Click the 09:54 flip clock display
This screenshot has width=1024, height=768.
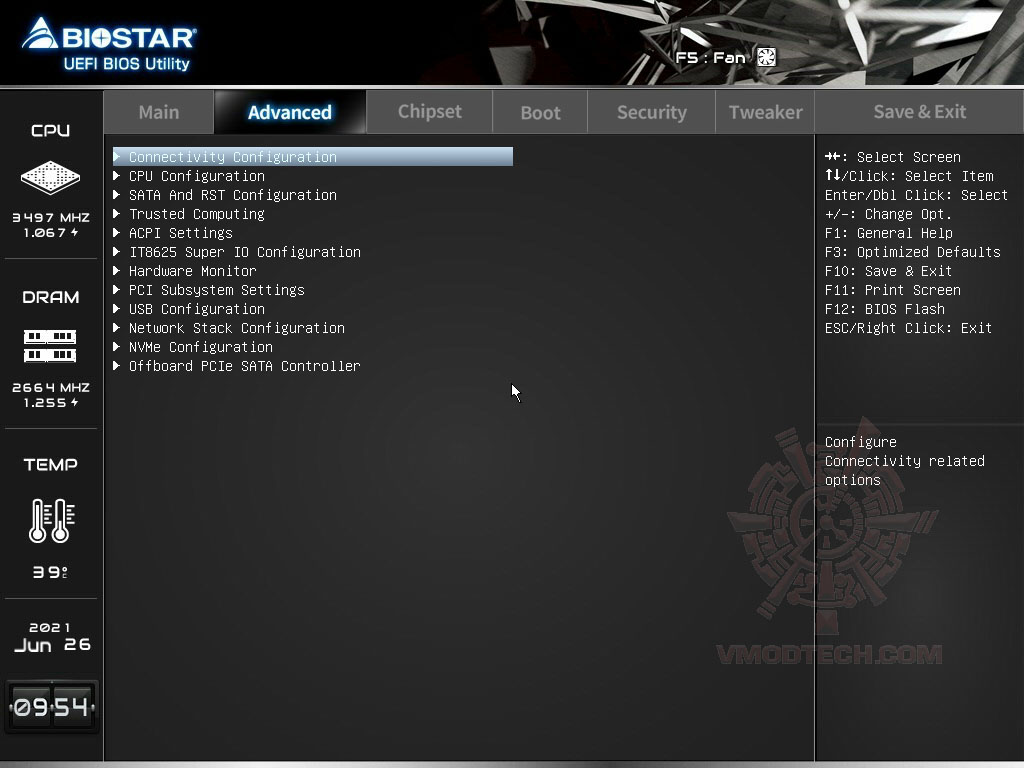coord(51,707)
